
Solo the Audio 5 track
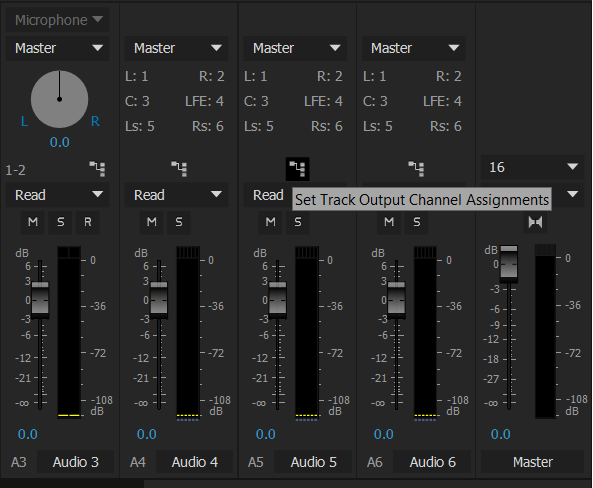coord(298,222)
